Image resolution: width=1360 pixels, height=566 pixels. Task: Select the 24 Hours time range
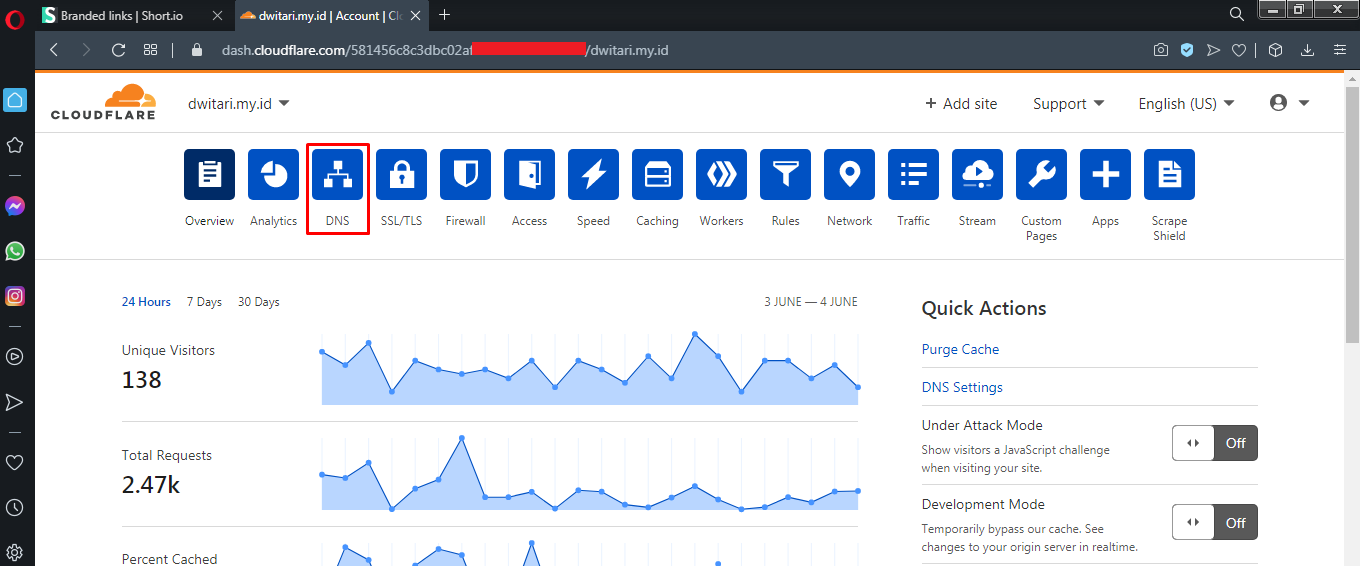[x=146, y=302]
